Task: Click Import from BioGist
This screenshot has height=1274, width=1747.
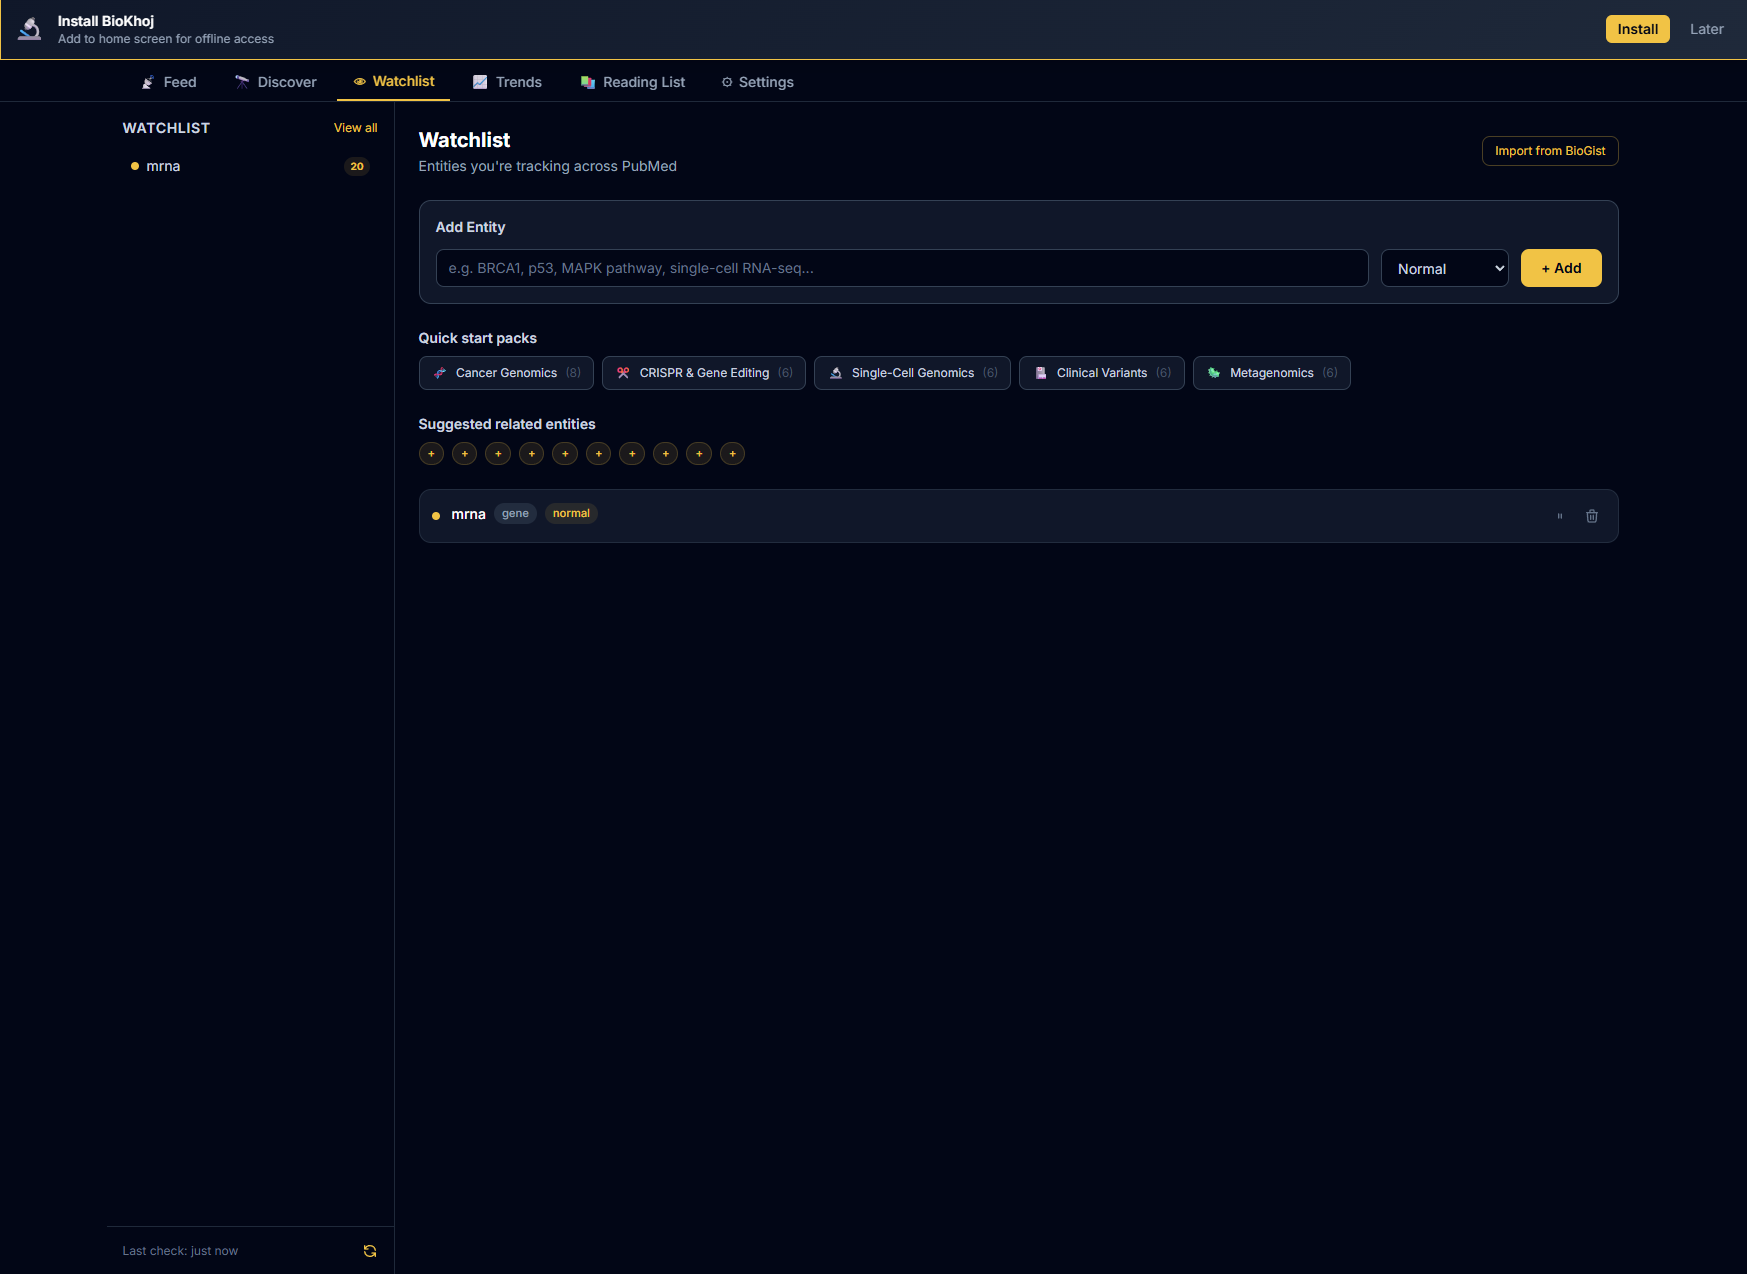Action: coord(1550,150)
